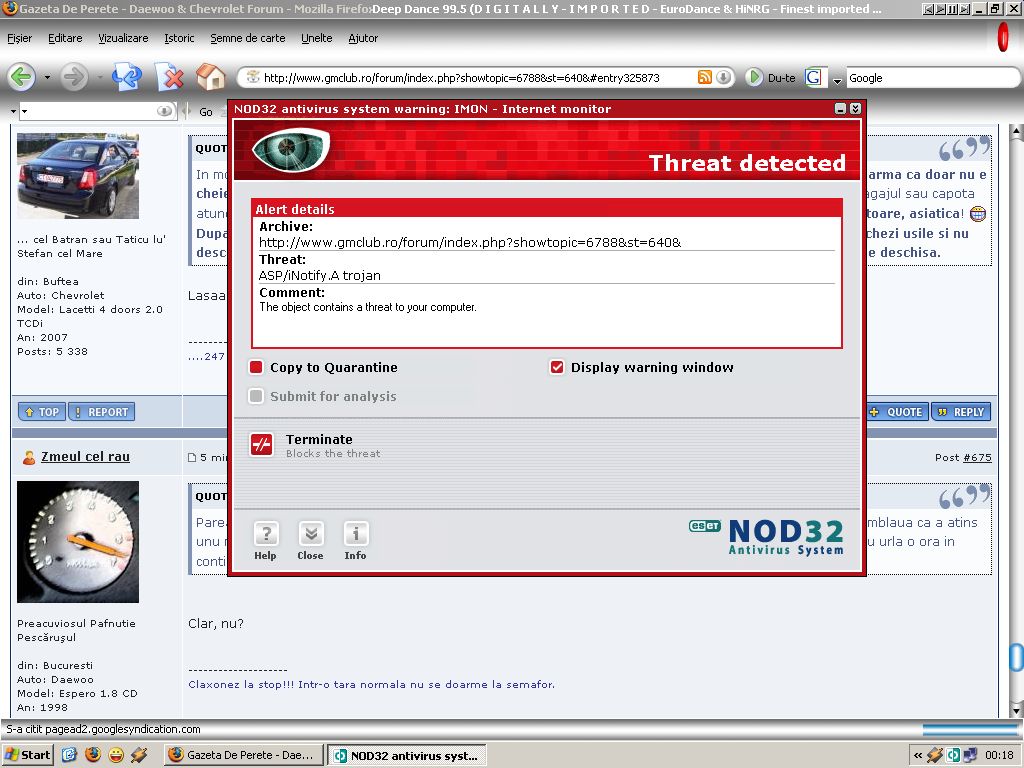Open the Istoric menu

[x=180, y=38]
